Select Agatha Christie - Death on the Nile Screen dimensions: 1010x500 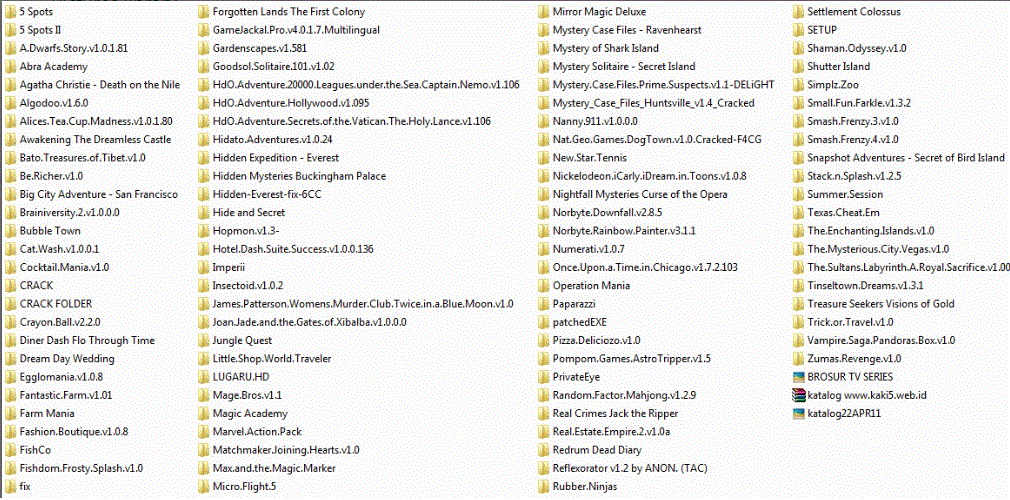[x=100, y=85]
